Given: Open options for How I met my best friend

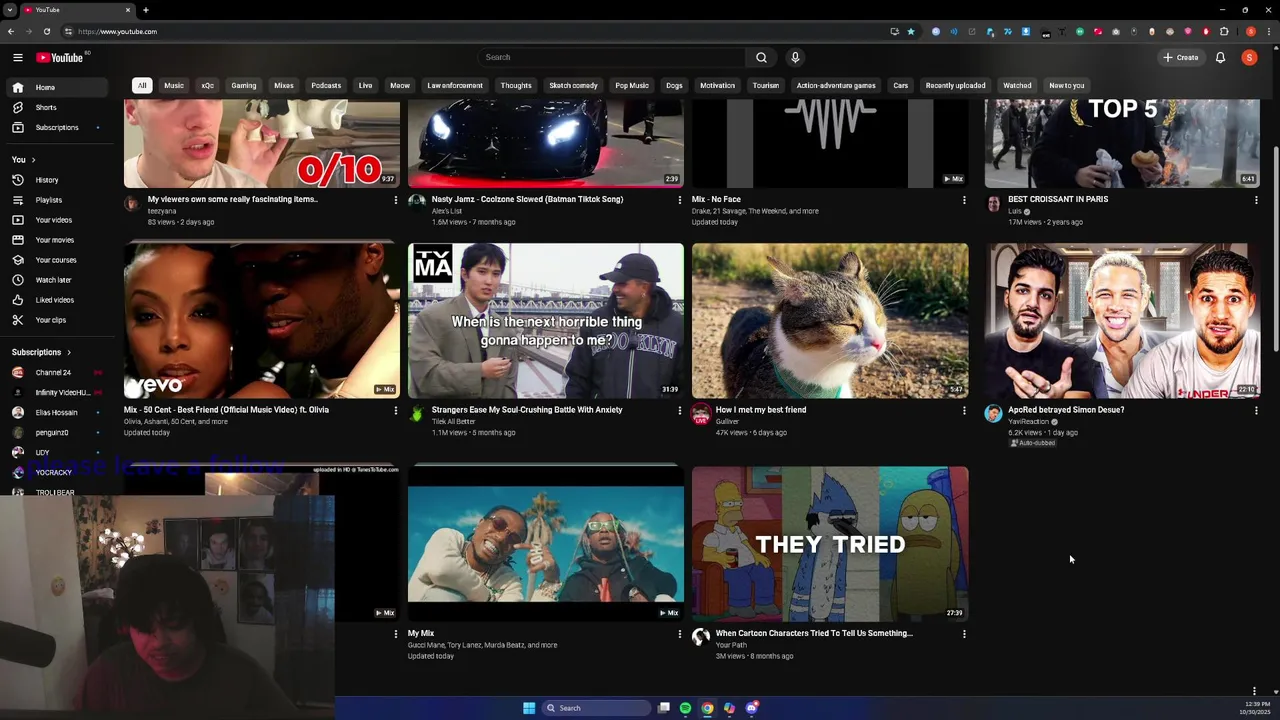Looking at the screenshot, I should [x=964, y=411].
